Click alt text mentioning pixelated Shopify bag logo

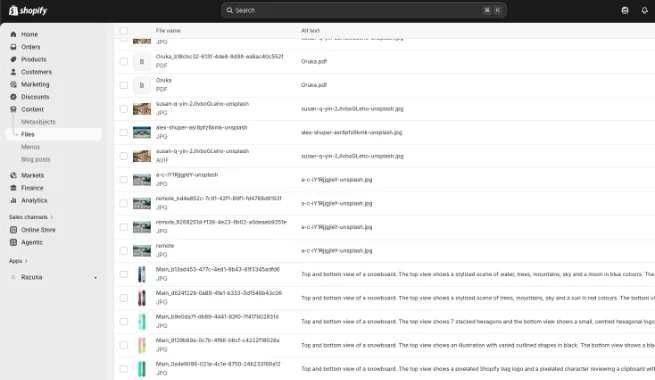pyautogui.click(x=478, y=369)
